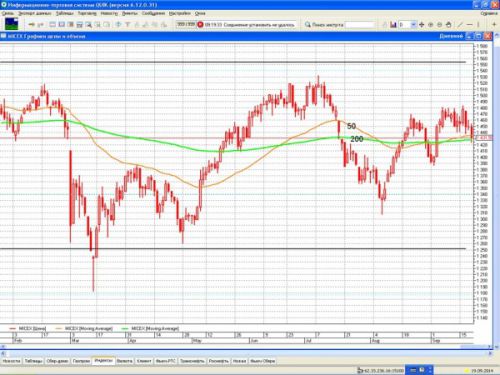Open the Таблицы menu
Screen dimensions: 500x375
64,13
